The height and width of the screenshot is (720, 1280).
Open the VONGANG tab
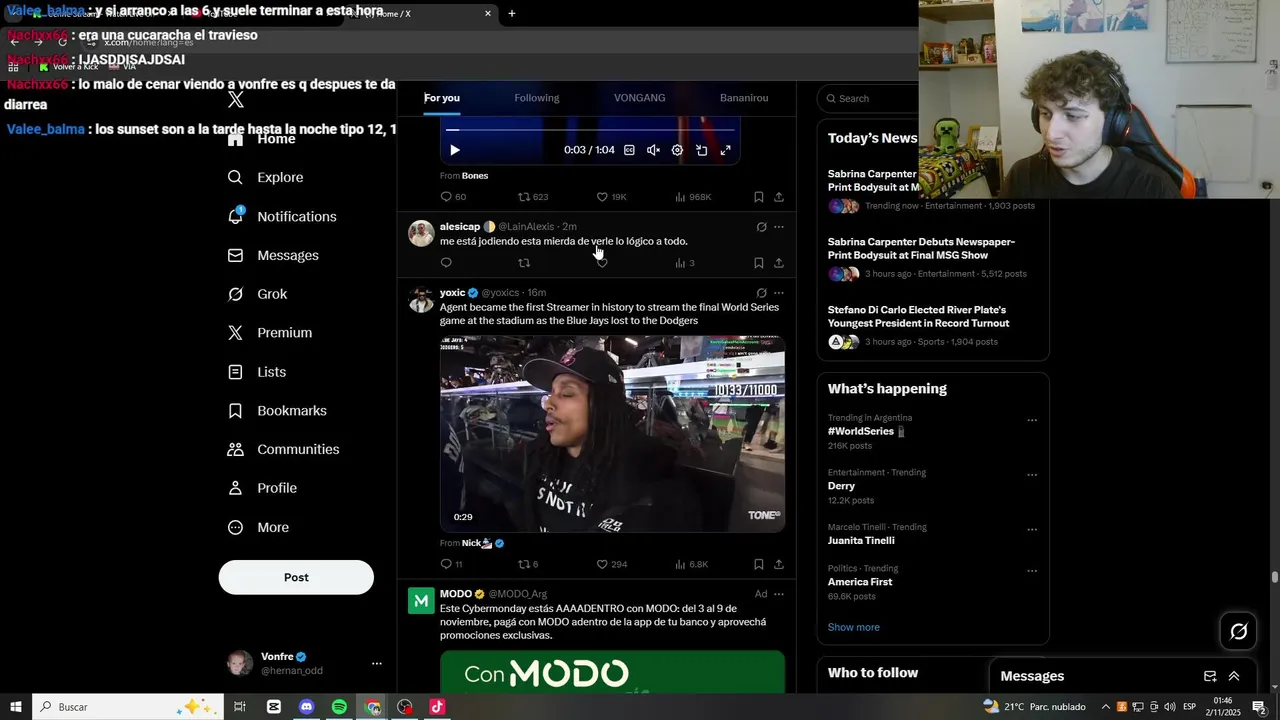tap(640, 98)
